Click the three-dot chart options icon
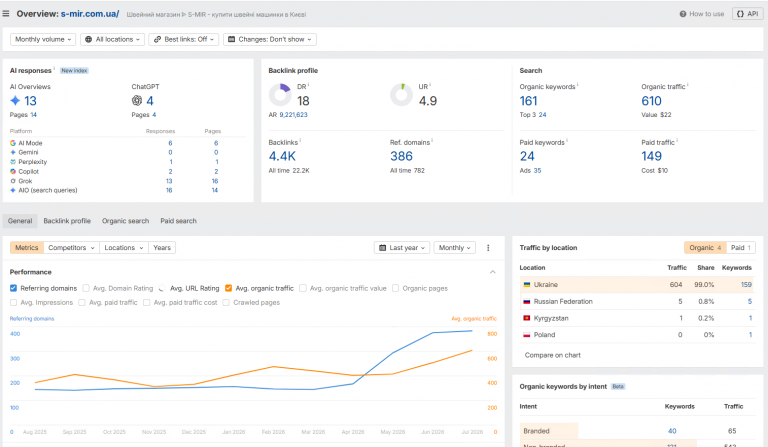 click(488, 248)
